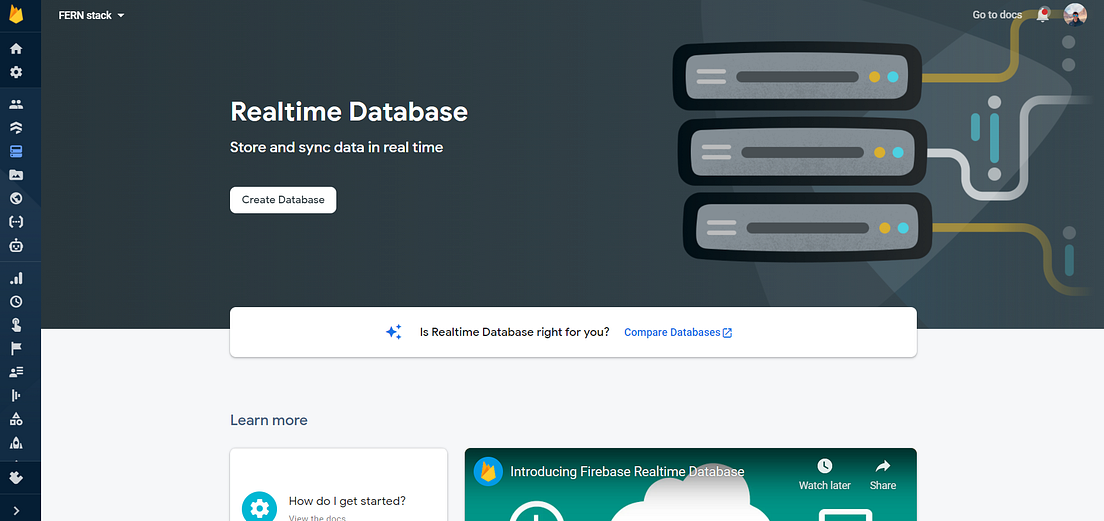1104x521 pixels.
Task: Open the Go to docs link
Action: point(997,15)
